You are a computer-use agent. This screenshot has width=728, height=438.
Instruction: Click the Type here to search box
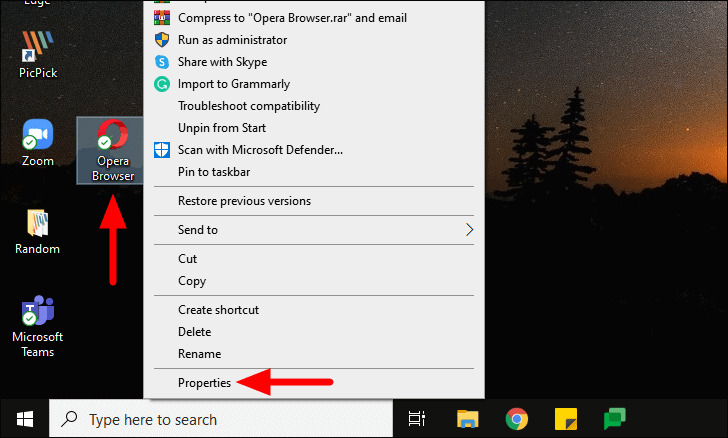(221, 419)
